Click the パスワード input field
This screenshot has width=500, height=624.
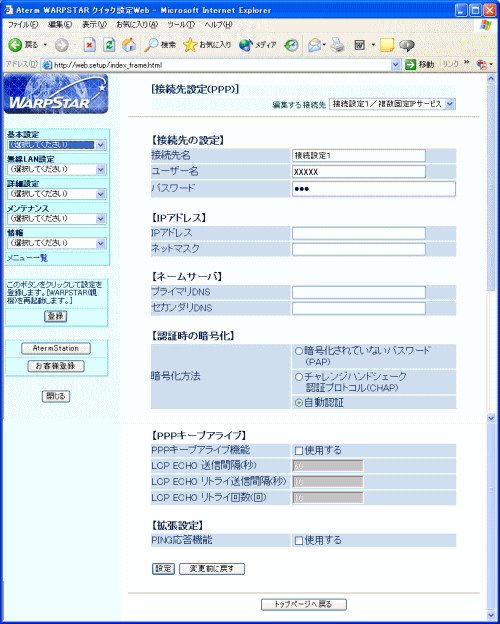(374, 189)
